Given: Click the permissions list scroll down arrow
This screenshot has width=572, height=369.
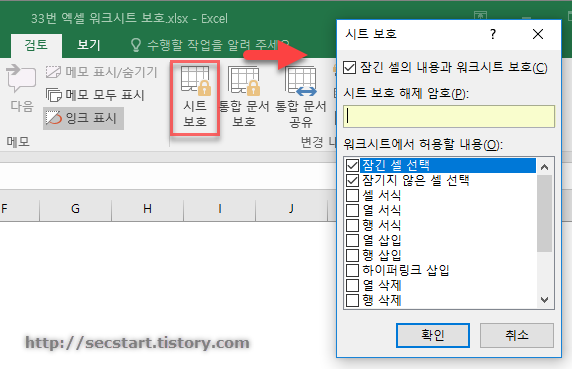Looking at the screenshot, I should point(545,300).
